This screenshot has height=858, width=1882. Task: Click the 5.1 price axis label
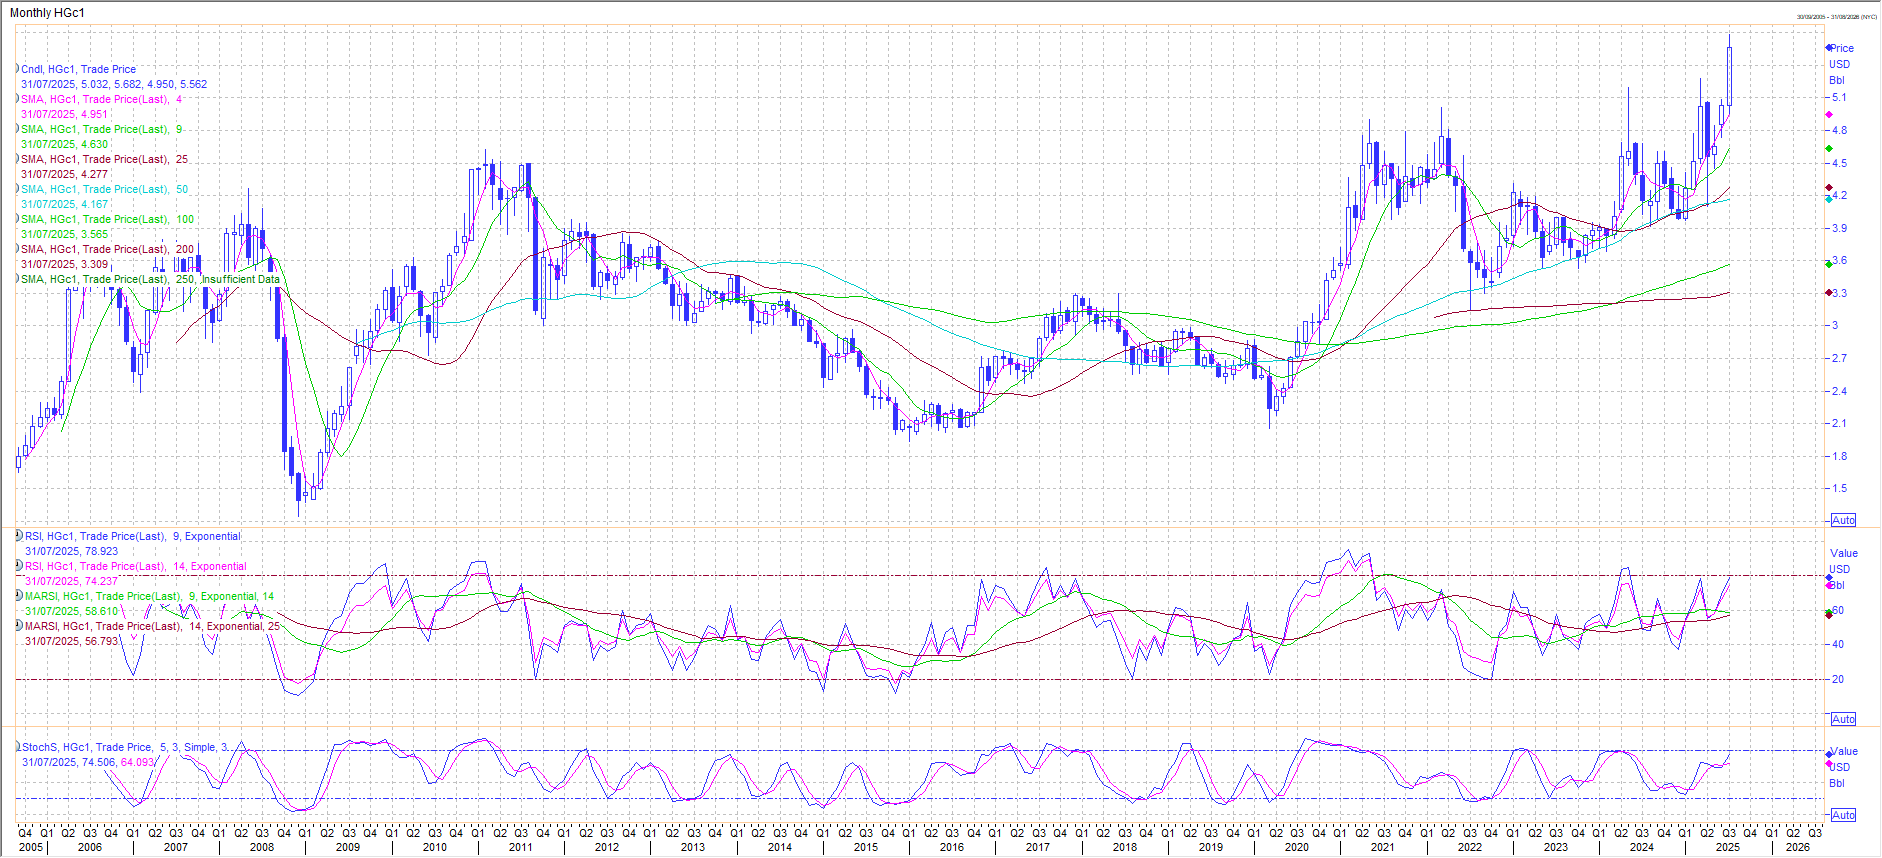click(1839, 97)
